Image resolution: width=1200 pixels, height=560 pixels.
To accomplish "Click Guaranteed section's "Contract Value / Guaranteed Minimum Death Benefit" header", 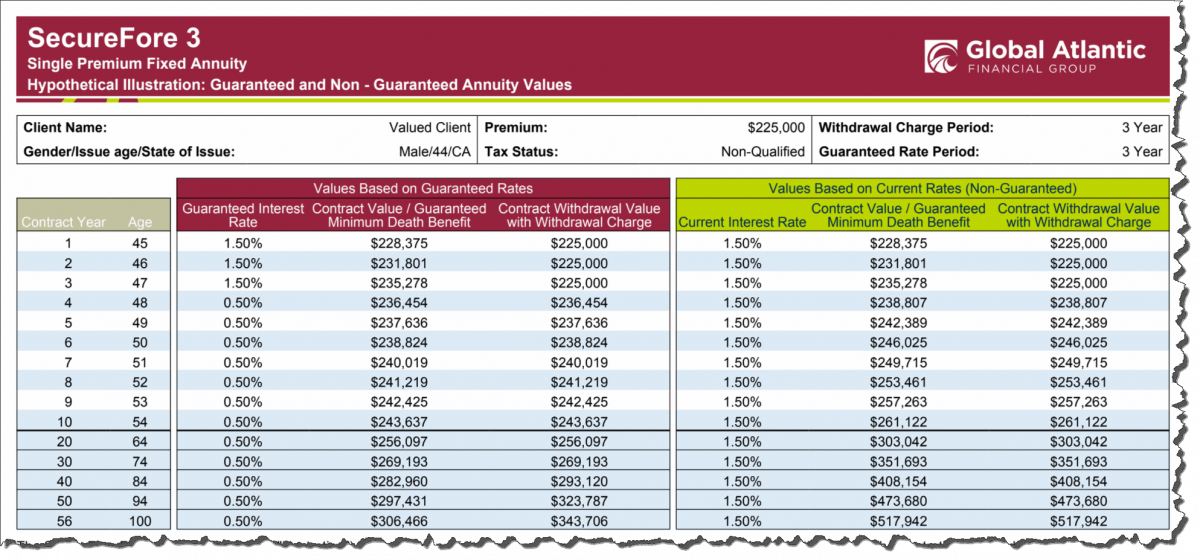I will (398, 215).
